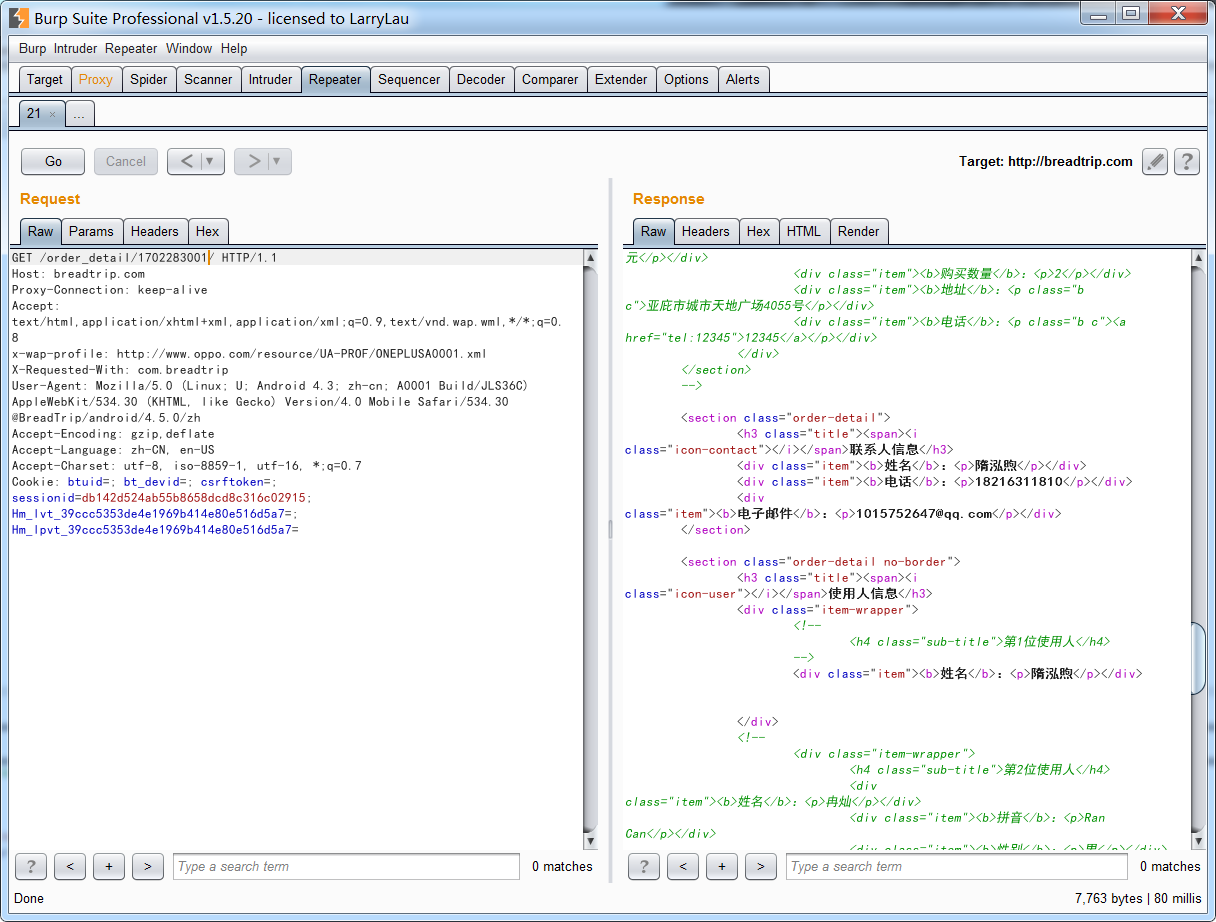1216x922 pixels.
Task: Switch to the Comparer tool tab
Action: pos(550,80)
